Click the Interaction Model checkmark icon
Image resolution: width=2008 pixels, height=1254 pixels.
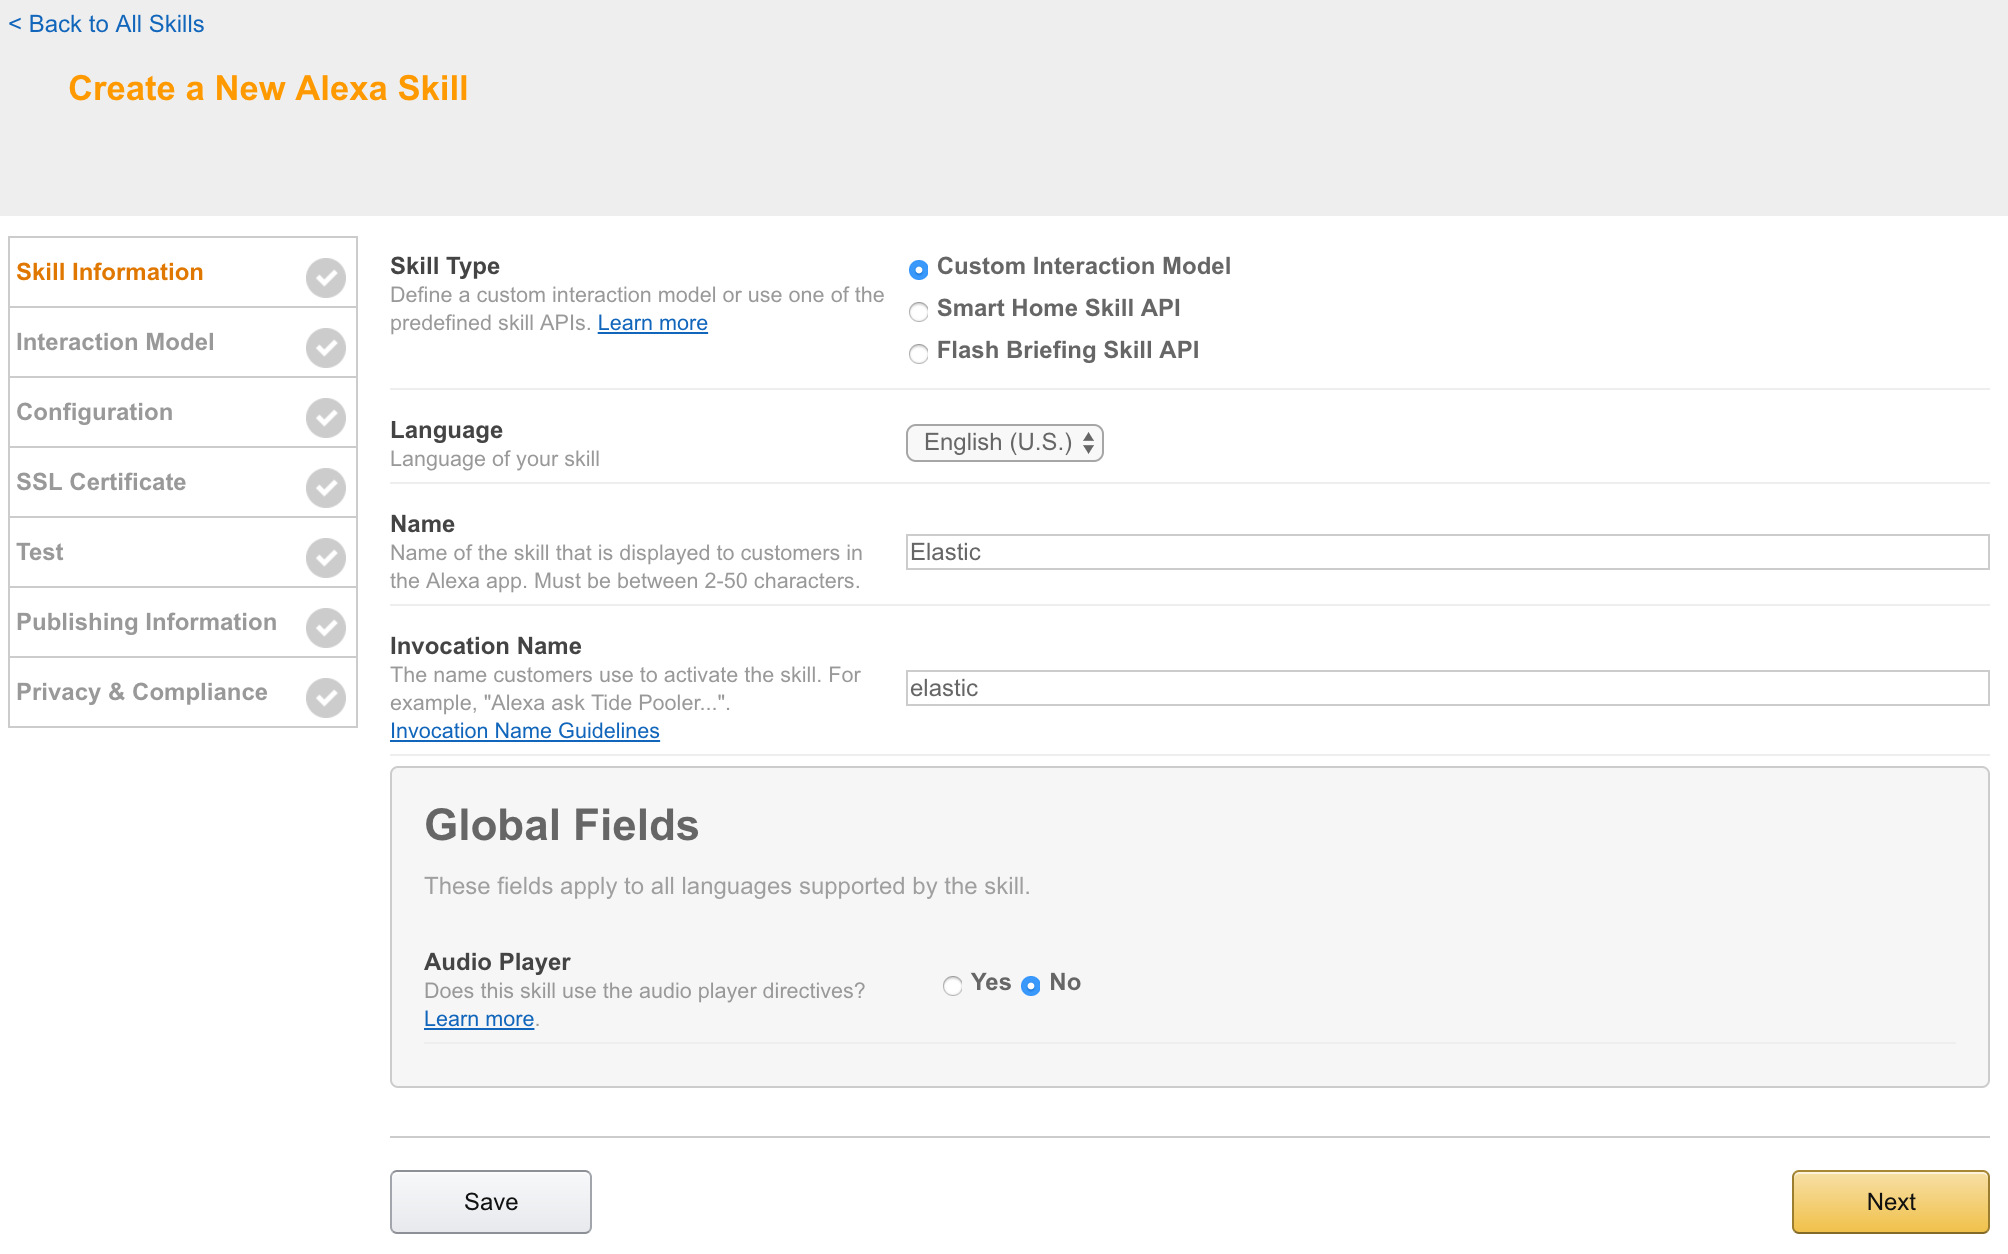[325, 347]
